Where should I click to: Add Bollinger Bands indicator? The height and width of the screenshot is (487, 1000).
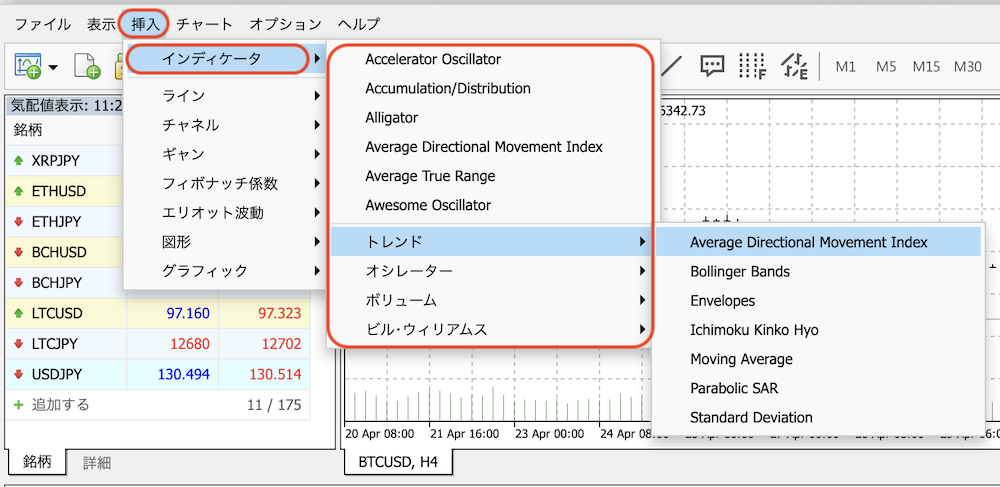(740, 272)
